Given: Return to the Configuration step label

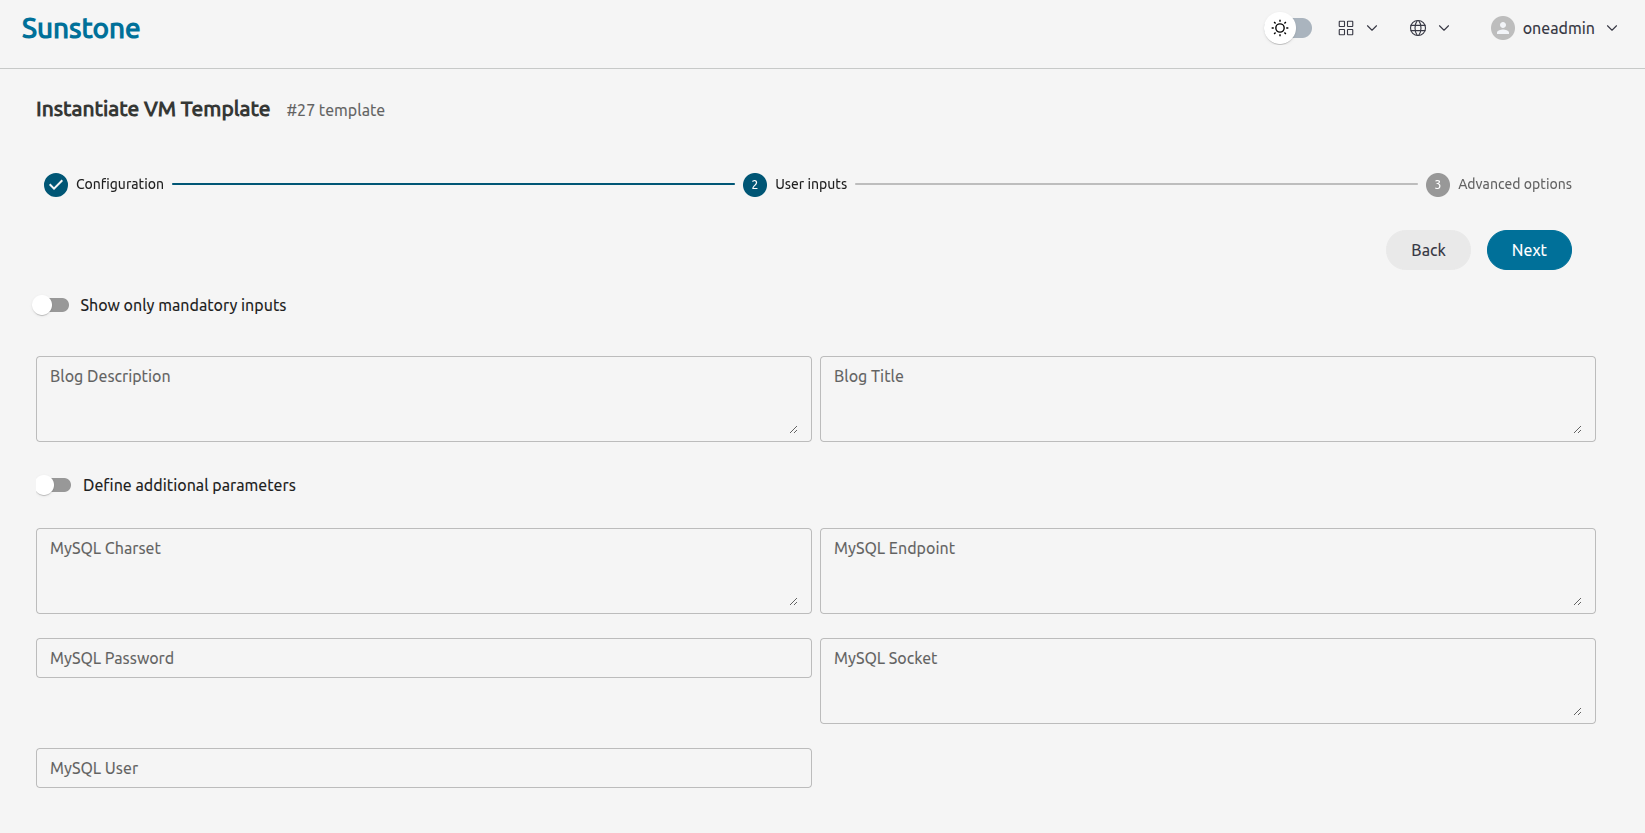Looking at the screenshot, I should [120, 184].
